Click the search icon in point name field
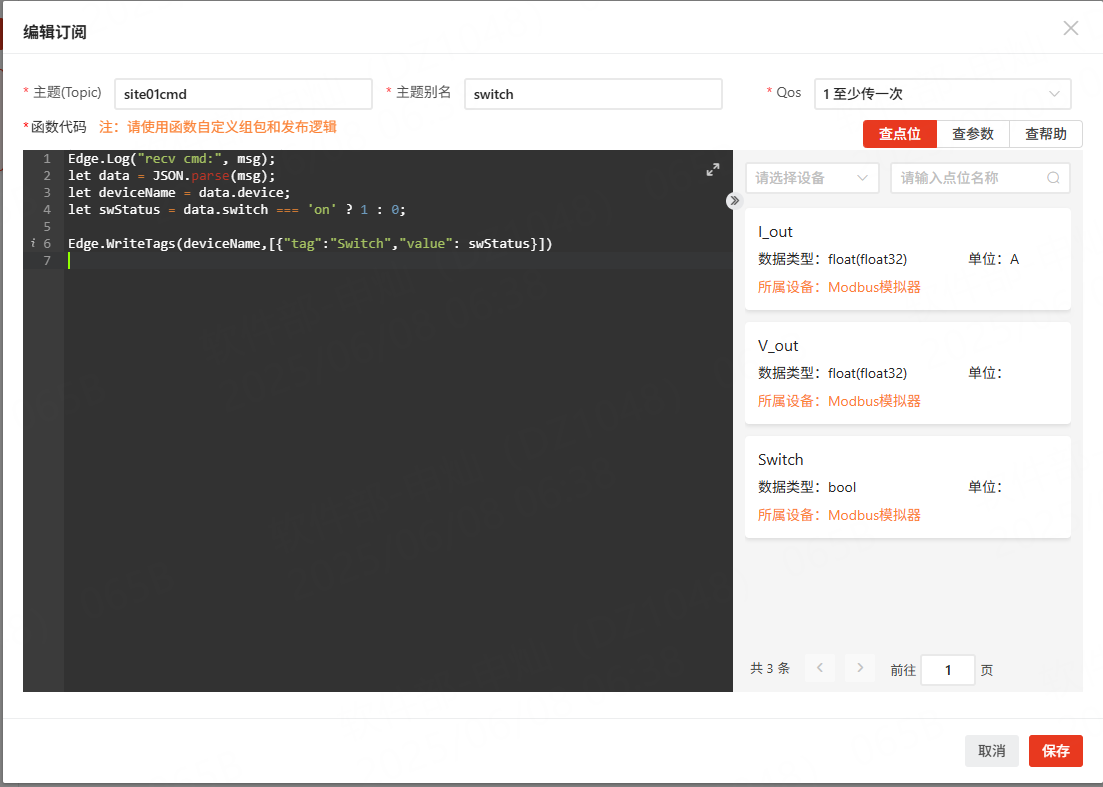1103x787 pixels. tap(1053, 178)
